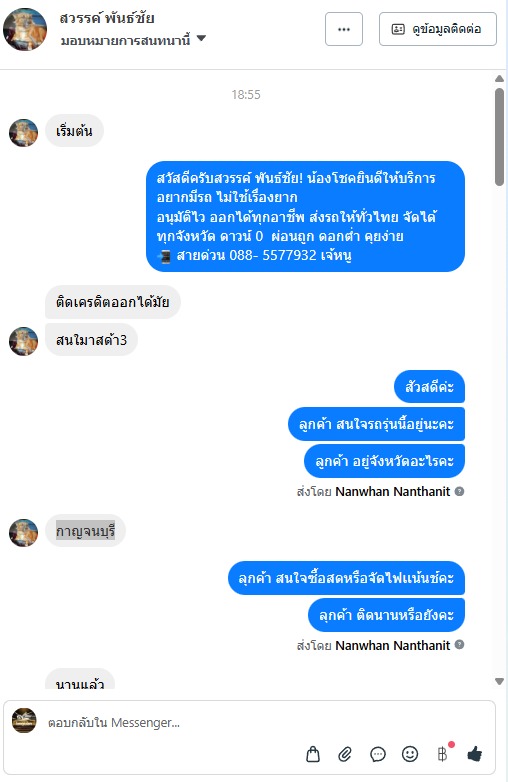
Task: Send a thumbs-up like
Action: (475, 754)
